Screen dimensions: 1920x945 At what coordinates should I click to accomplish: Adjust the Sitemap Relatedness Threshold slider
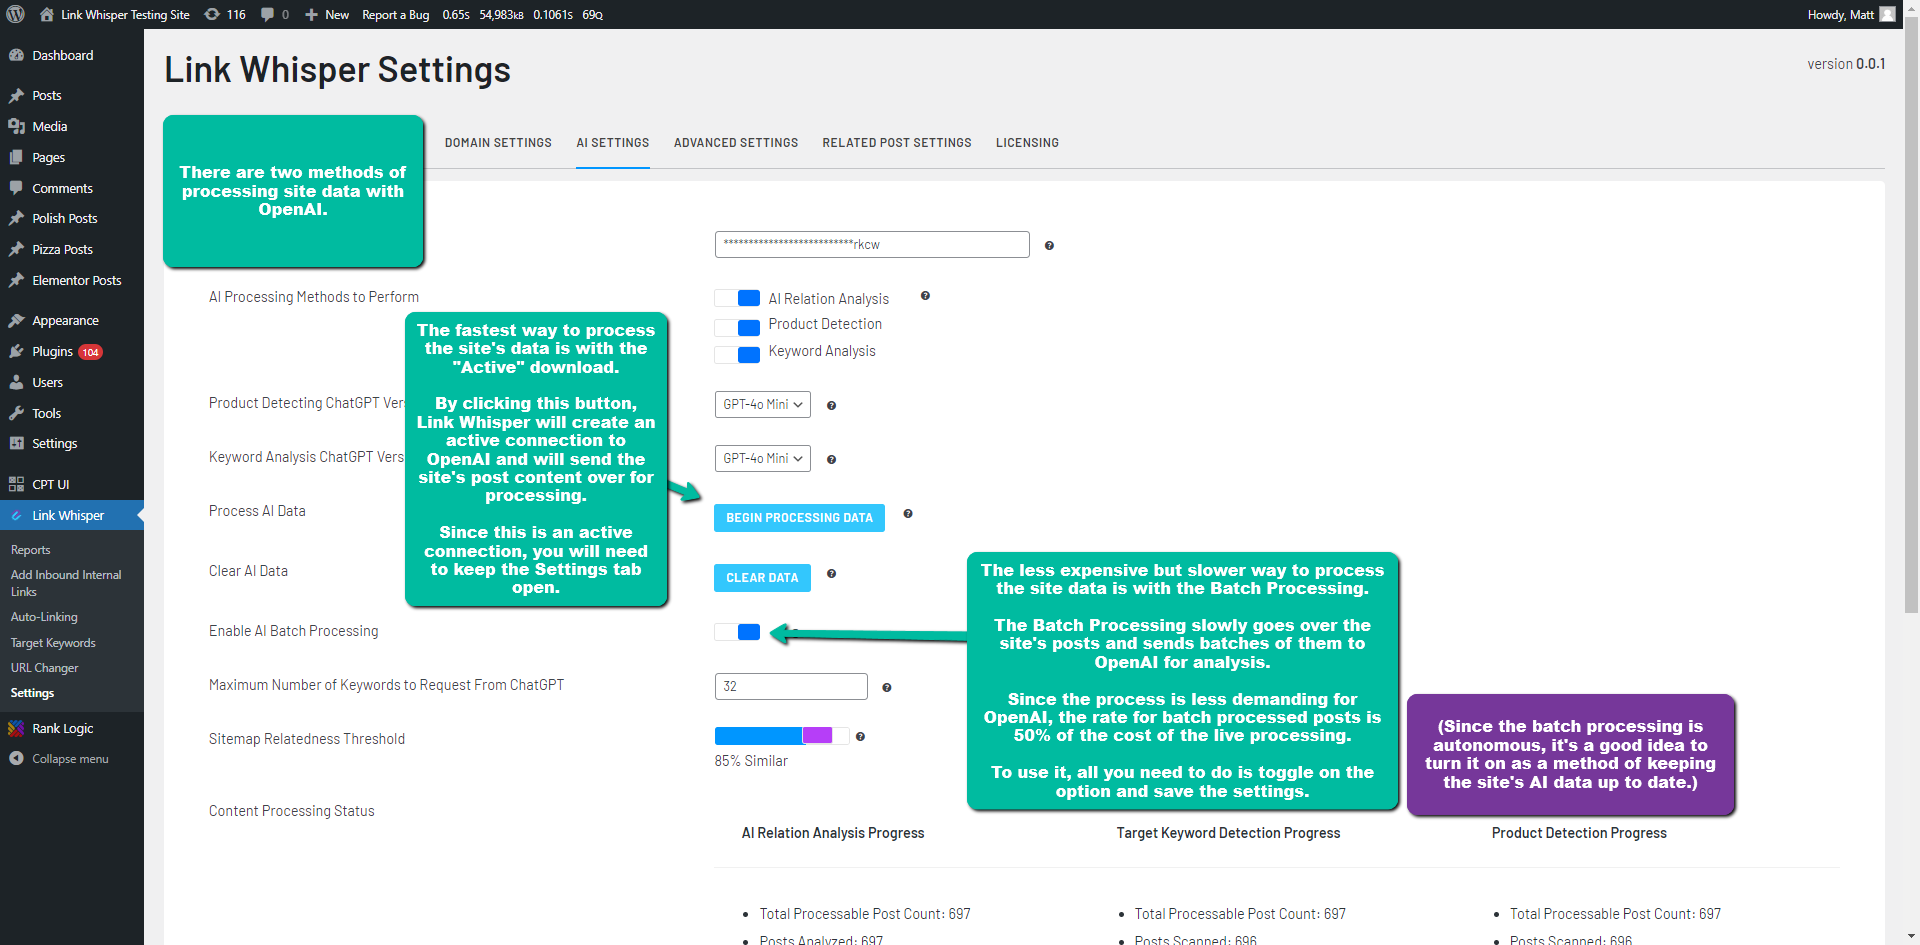780,735
